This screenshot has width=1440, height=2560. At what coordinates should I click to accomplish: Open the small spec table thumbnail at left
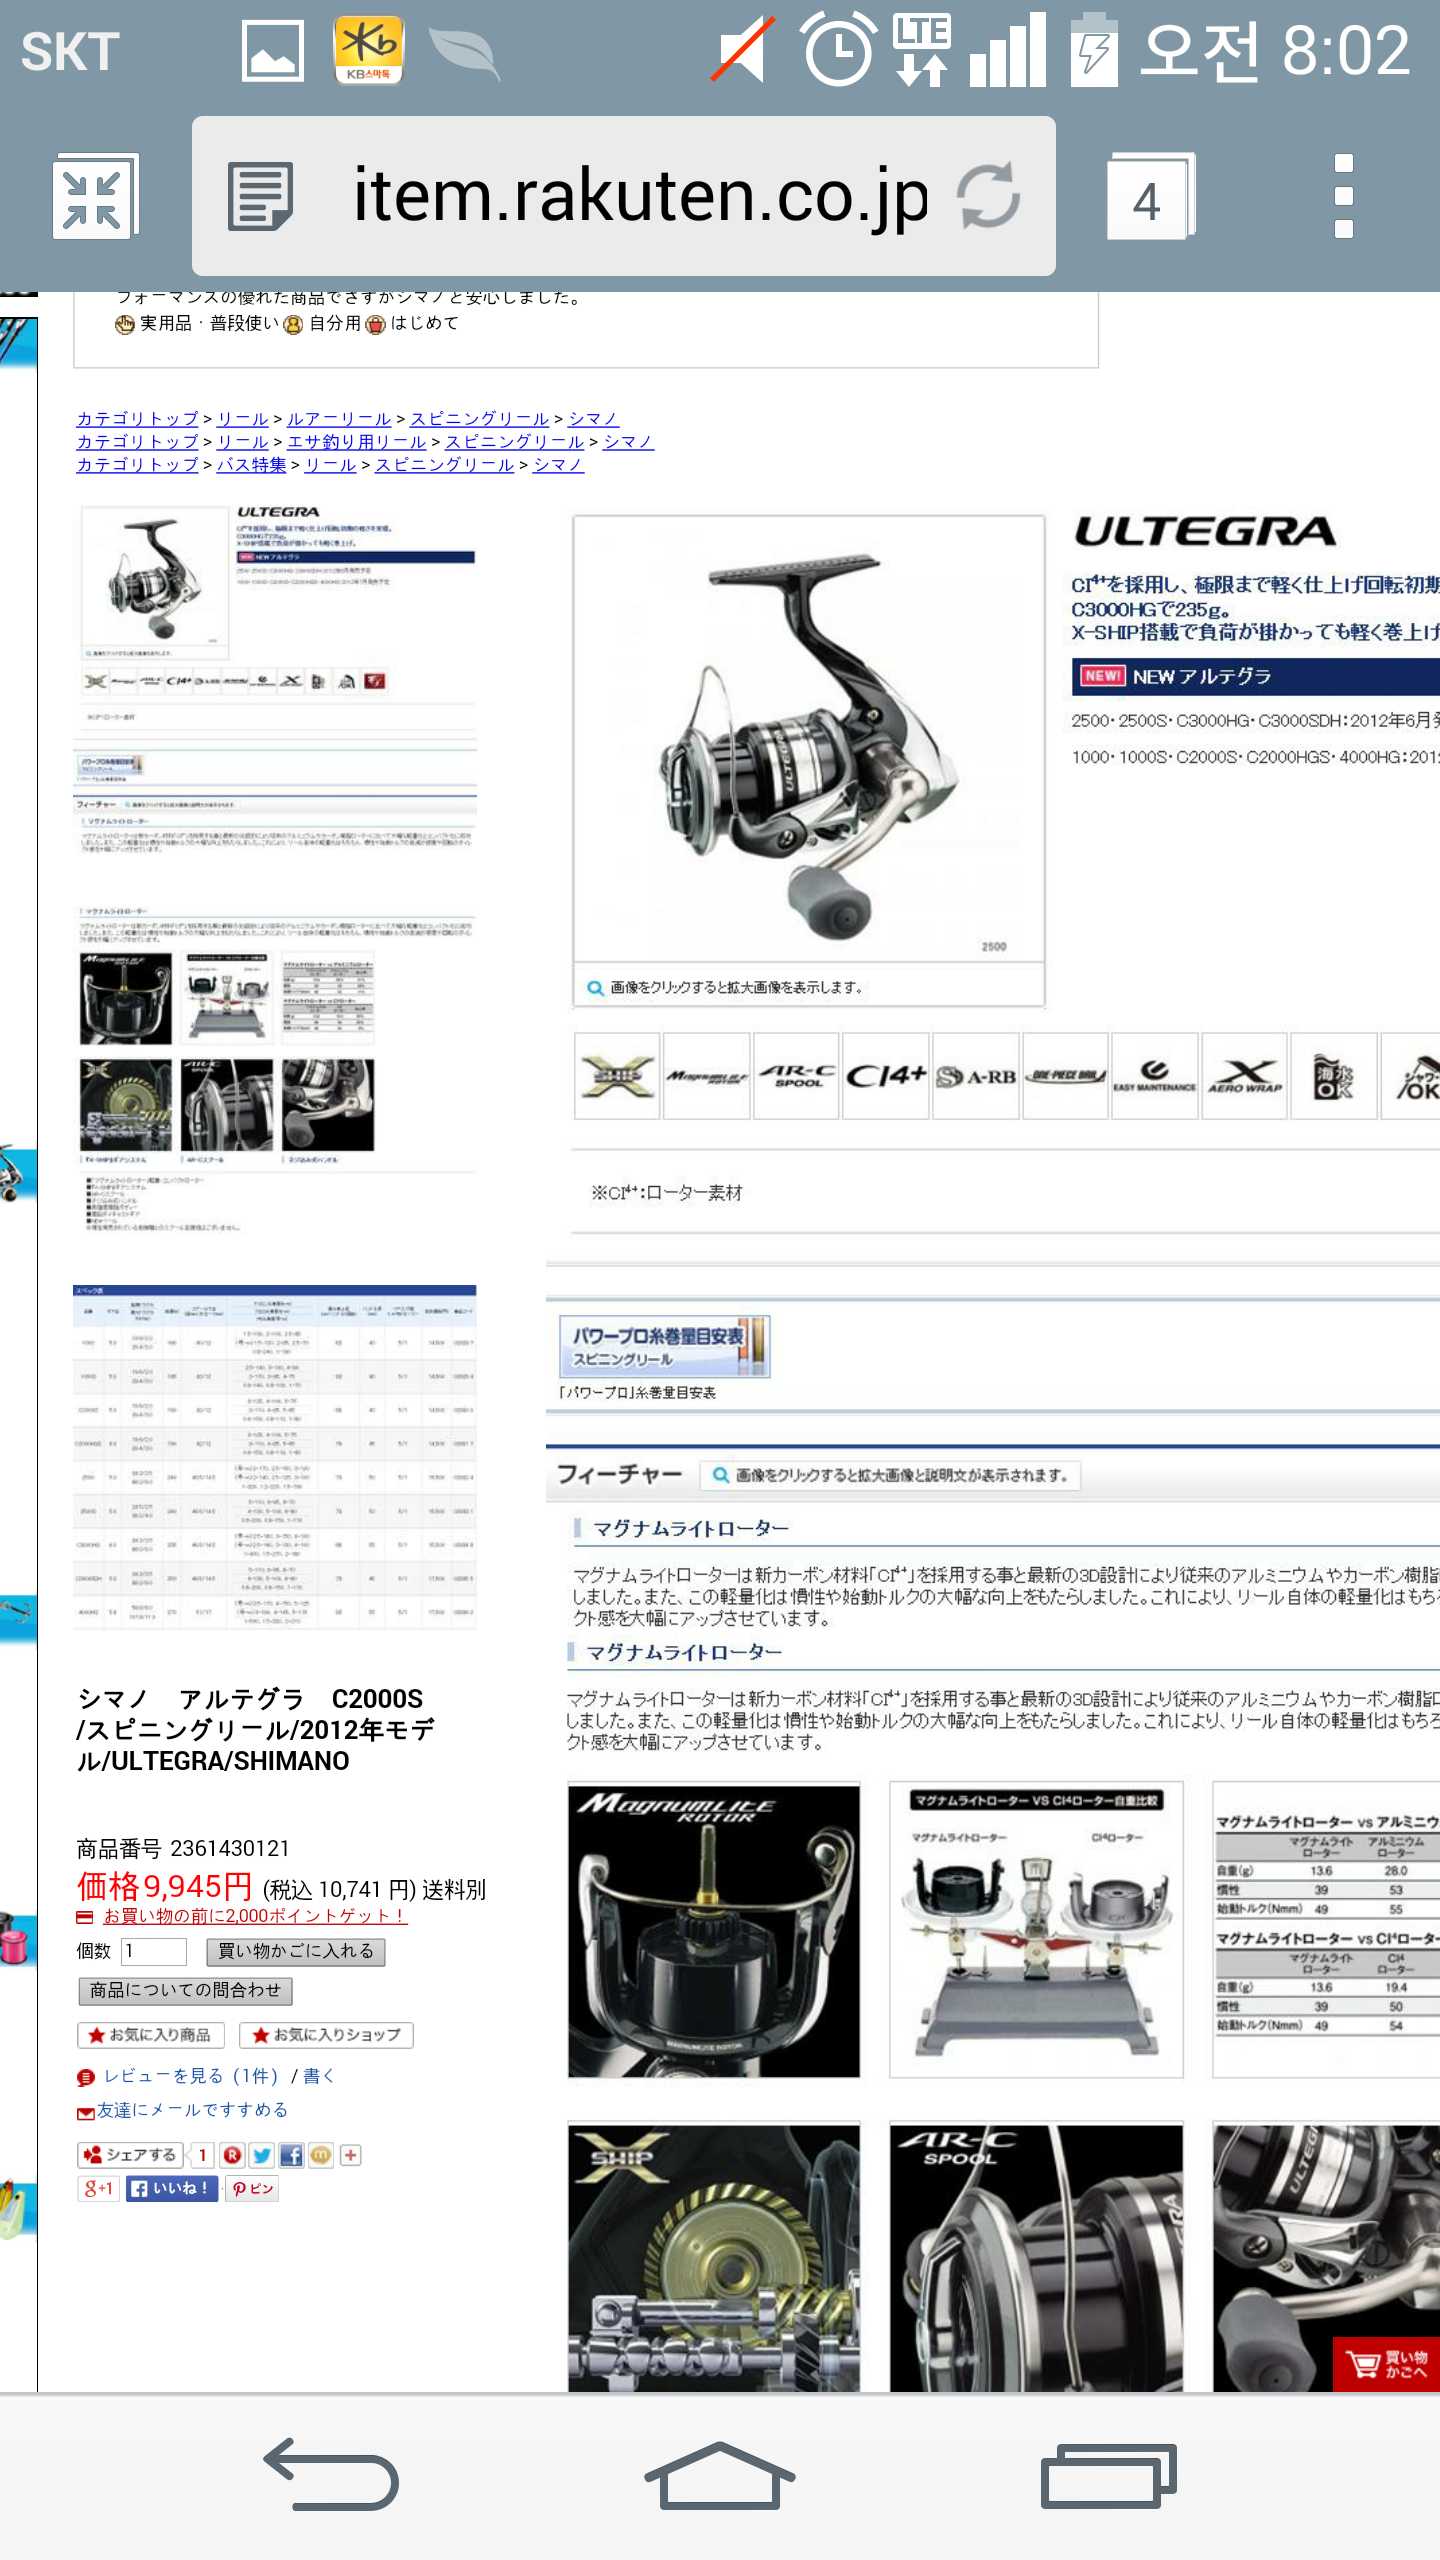(275, 1456)
